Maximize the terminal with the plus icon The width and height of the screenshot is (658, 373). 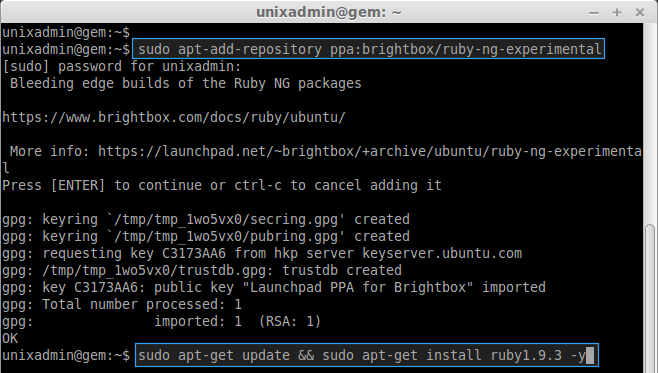pyautogui.click(x=616, y=13)
